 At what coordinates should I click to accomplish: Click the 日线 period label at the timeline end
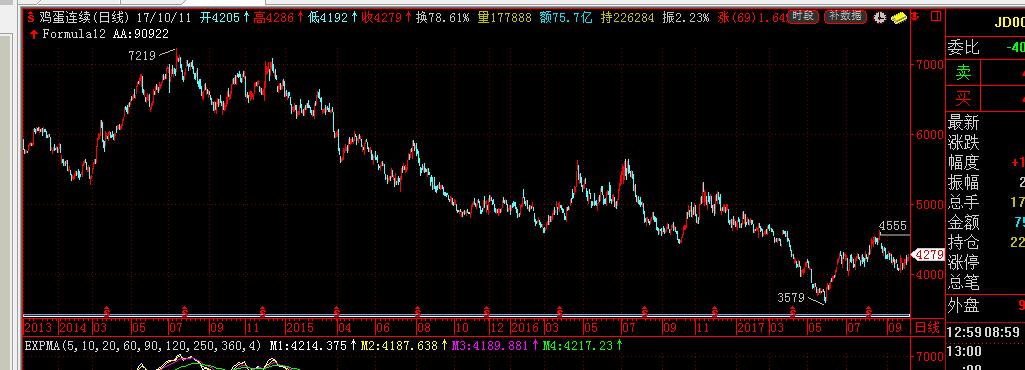click(927, 327)
